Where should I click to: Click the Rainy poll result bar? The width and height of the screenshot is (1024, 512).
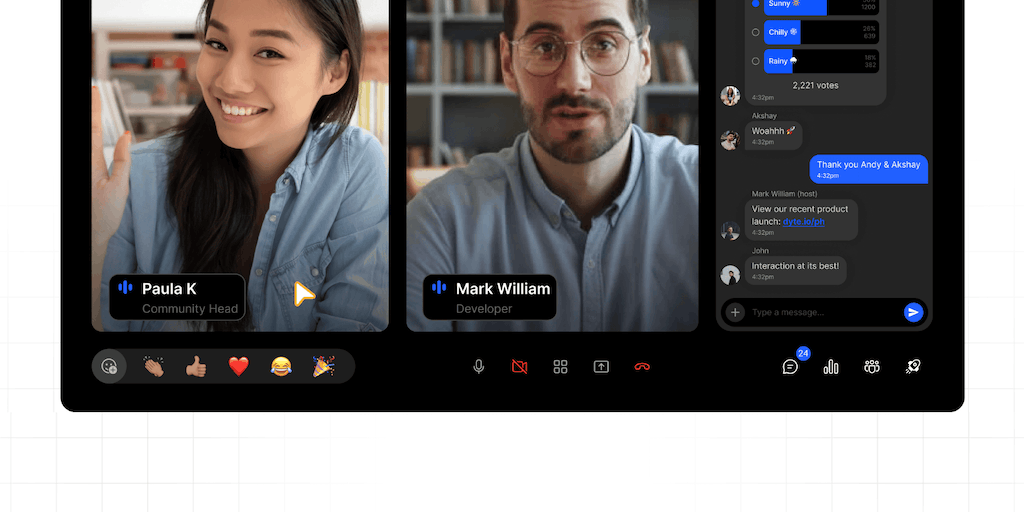point(822,61)
